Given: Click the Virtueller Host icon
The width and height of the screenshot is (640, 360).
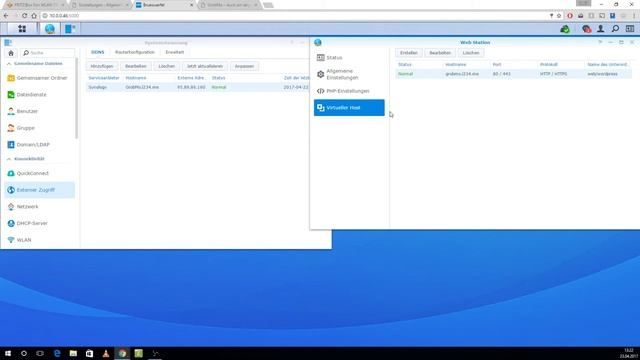Looking at the screenshot, I should (320, 108).
